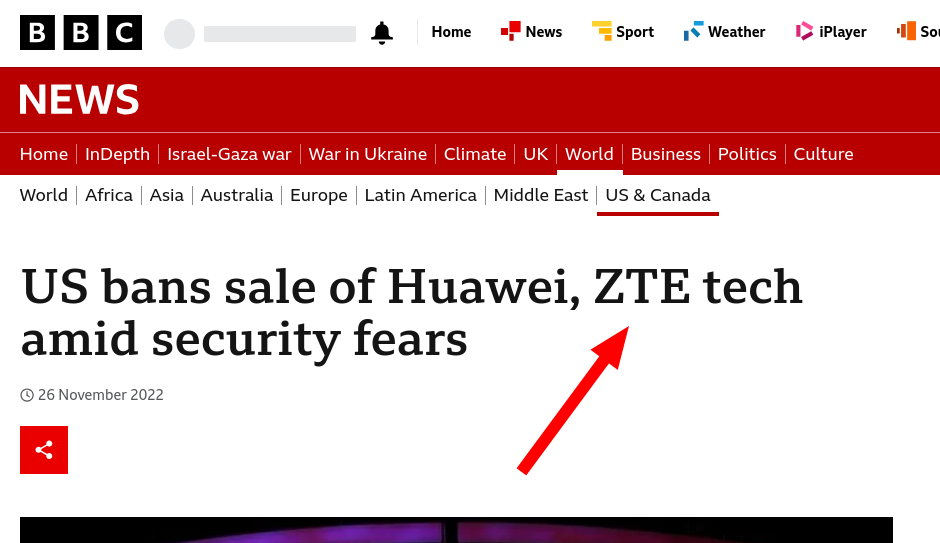Go to BBC Sport section
The width and height of the screenshot is (940, 543).
tap(623, 32)
